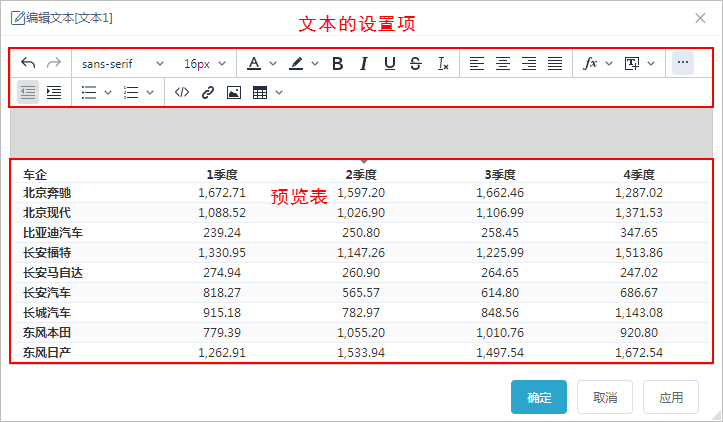Viewport: 723px width, 422px height.
Task: Center align the text
Action: (x=503, y=63)
